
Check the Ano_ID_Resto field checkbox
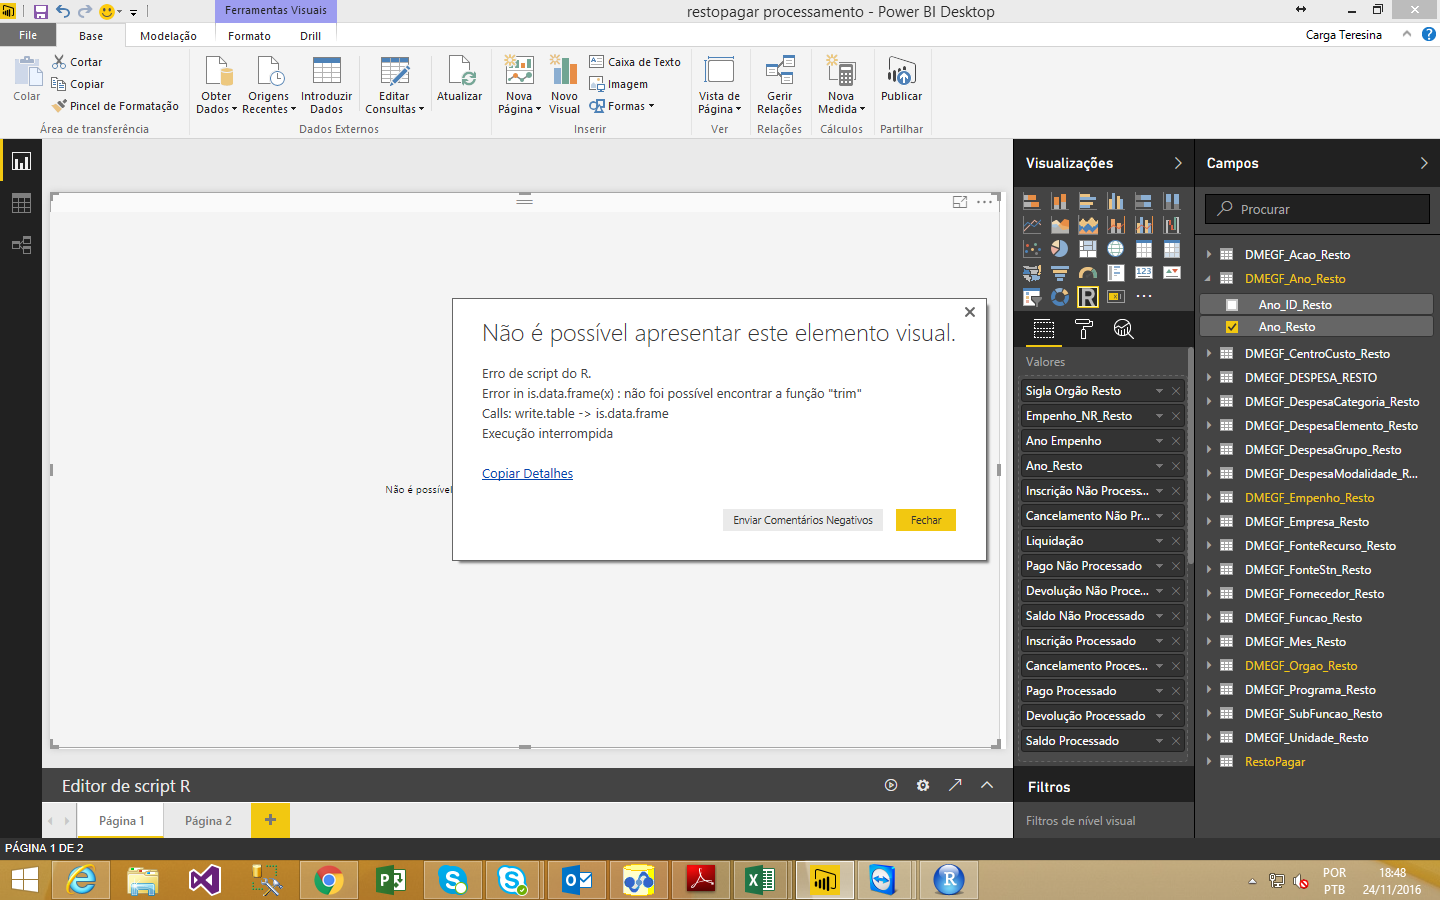1232,305
